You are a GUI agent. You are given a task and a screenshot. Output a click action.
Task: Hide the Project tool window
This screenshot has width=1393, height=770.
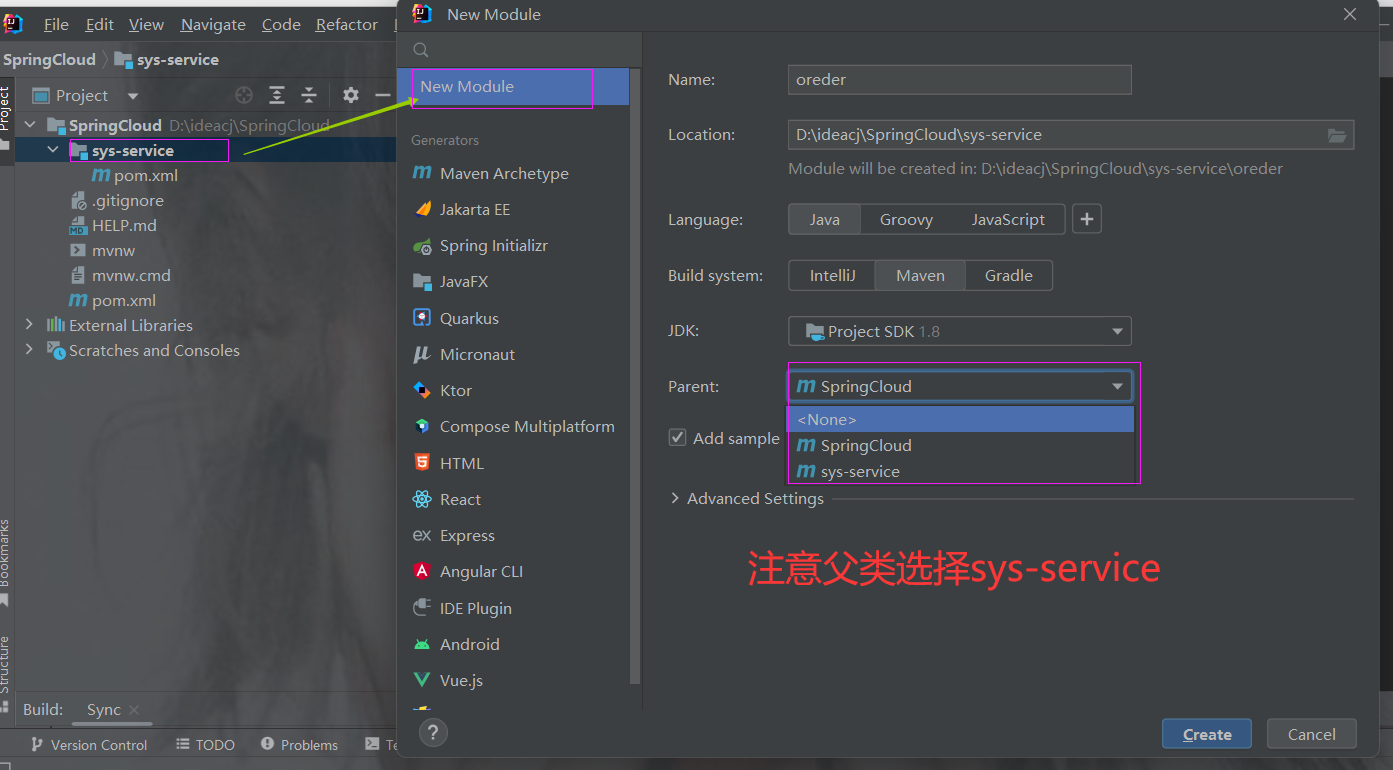pos(383,95)
